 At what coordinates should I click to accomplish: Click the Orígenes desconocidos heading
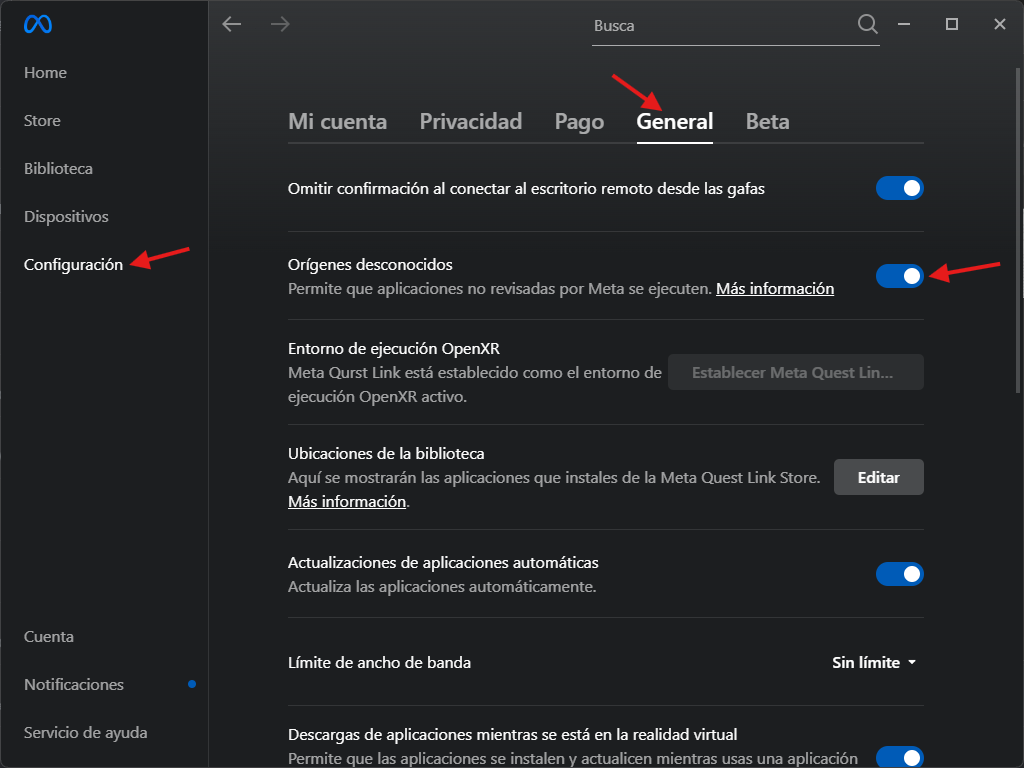[370, 264]
